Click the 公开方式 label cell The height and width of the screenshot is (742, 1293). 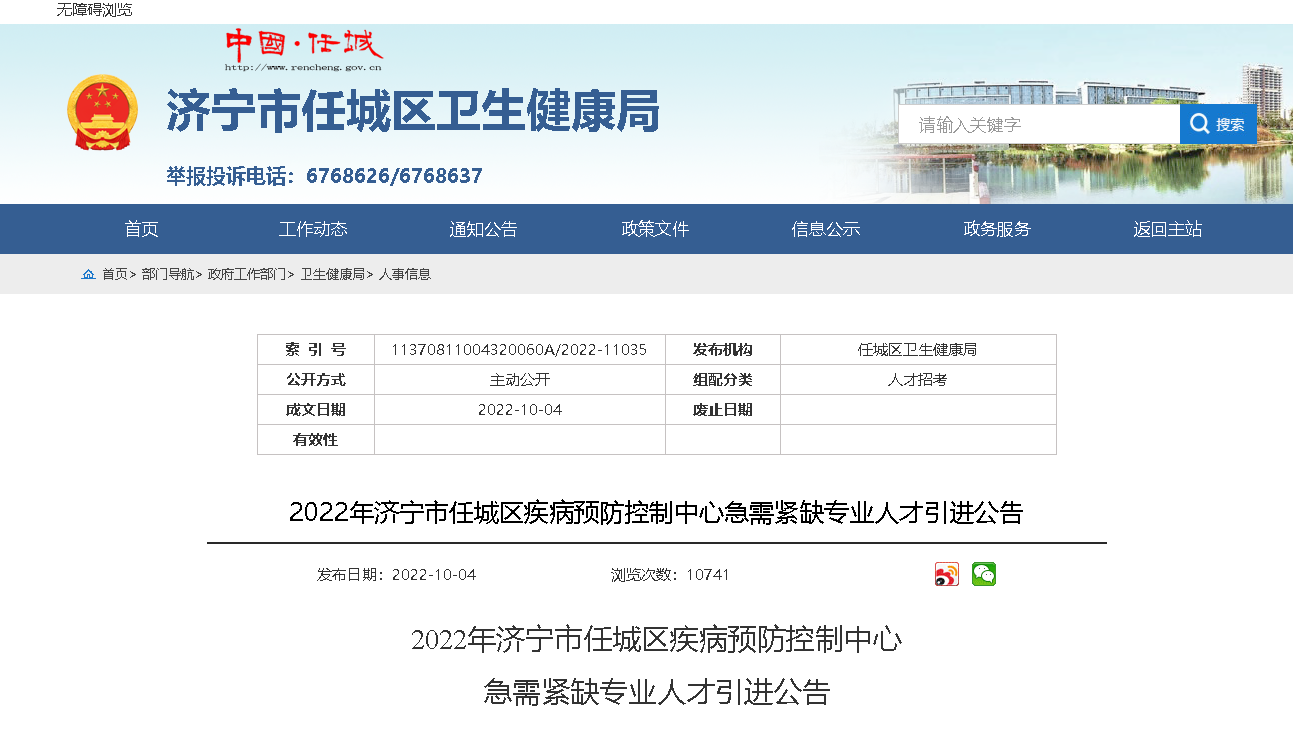[316, 380]
